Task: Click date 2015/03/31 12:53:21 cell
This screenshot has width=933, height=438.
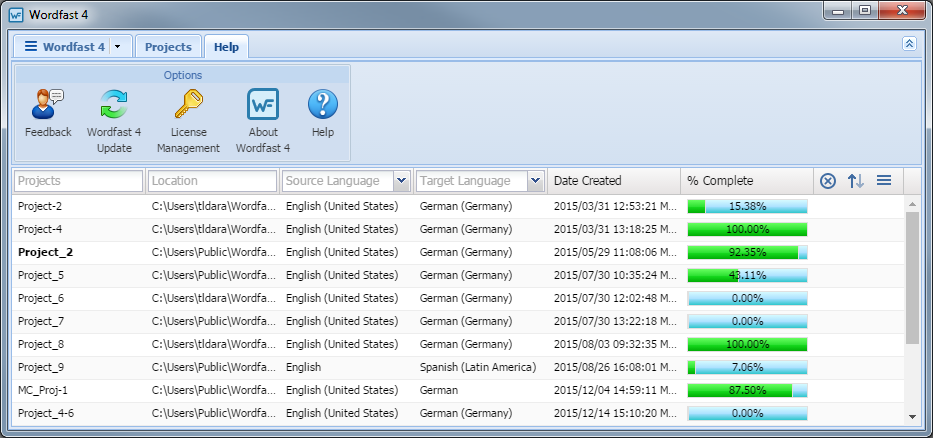Action: coord(615,207)
